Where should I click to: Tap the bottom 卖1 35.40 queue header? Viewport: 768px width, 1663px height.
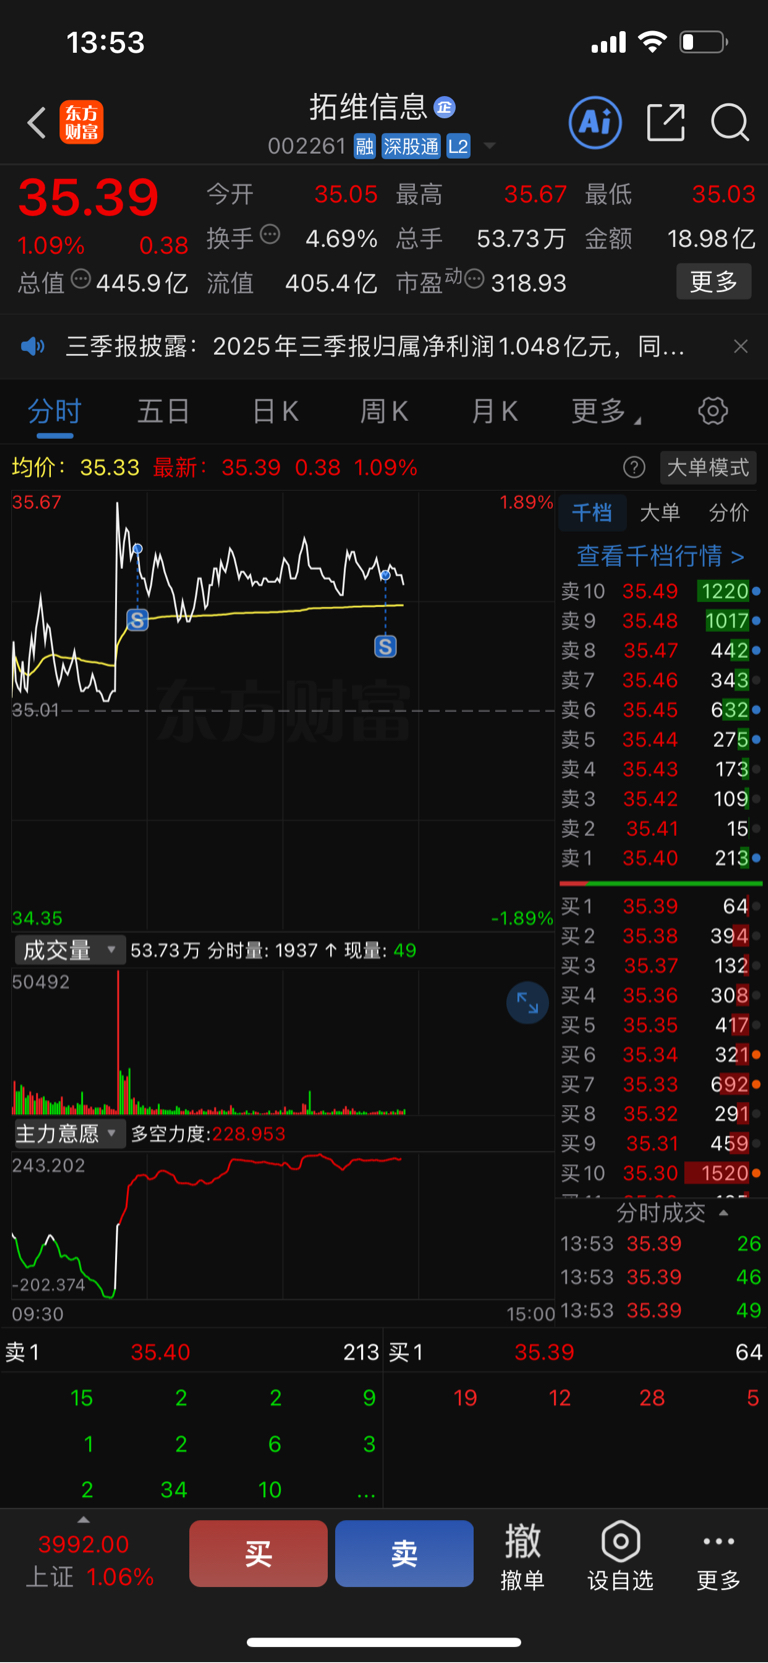(192, 1352)
